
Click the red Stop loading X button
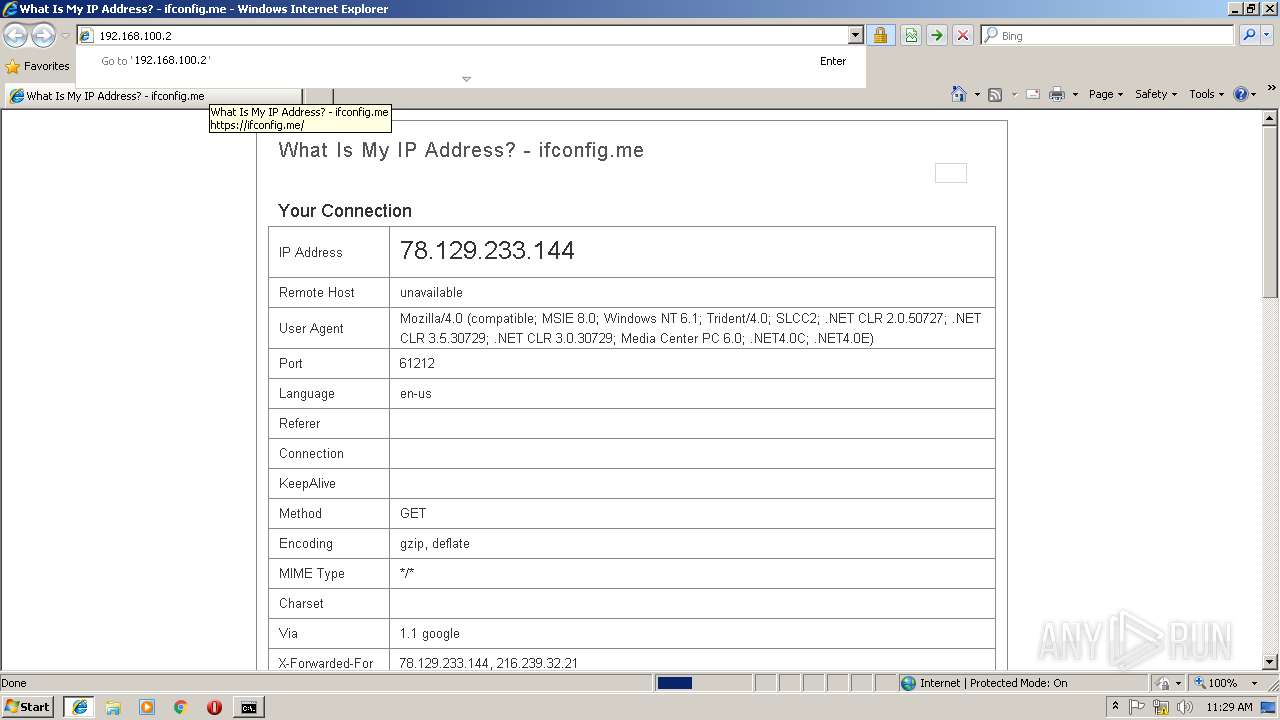962,35
